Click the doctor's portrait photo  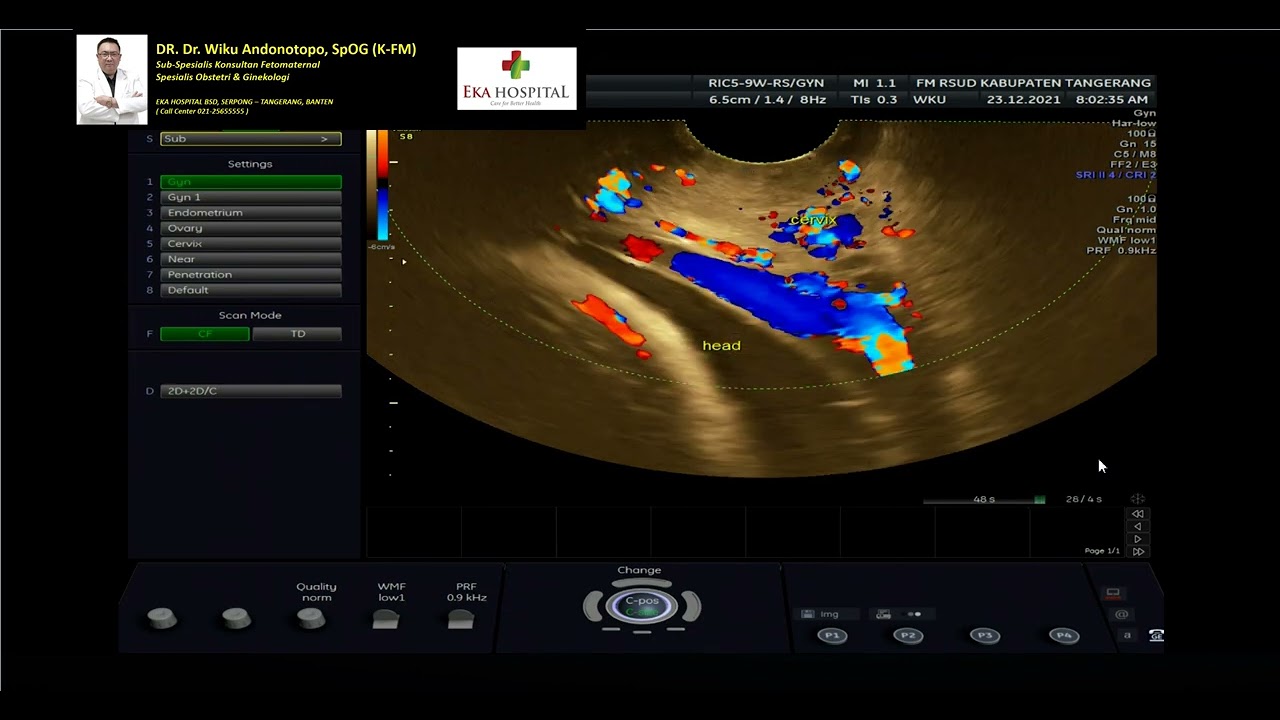coord(112,80)
